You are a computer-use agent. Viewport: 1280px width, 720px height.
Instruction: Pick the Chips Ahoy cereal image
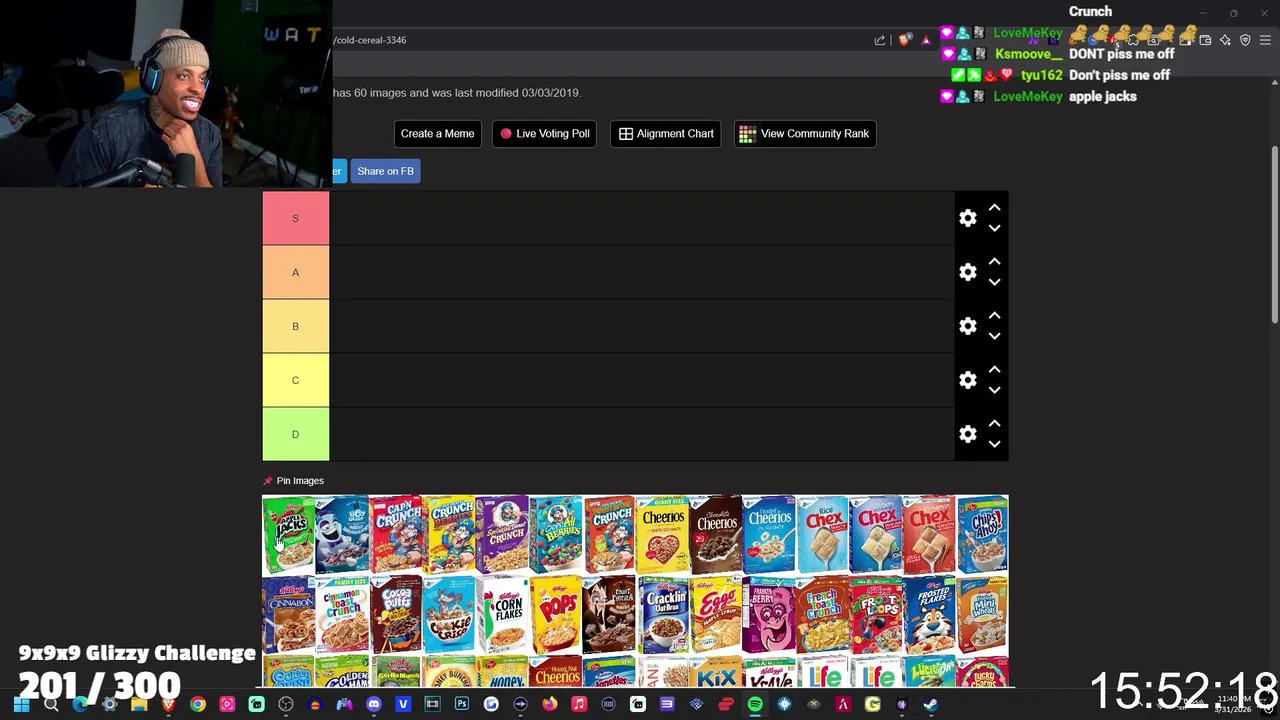coord(982,535)
